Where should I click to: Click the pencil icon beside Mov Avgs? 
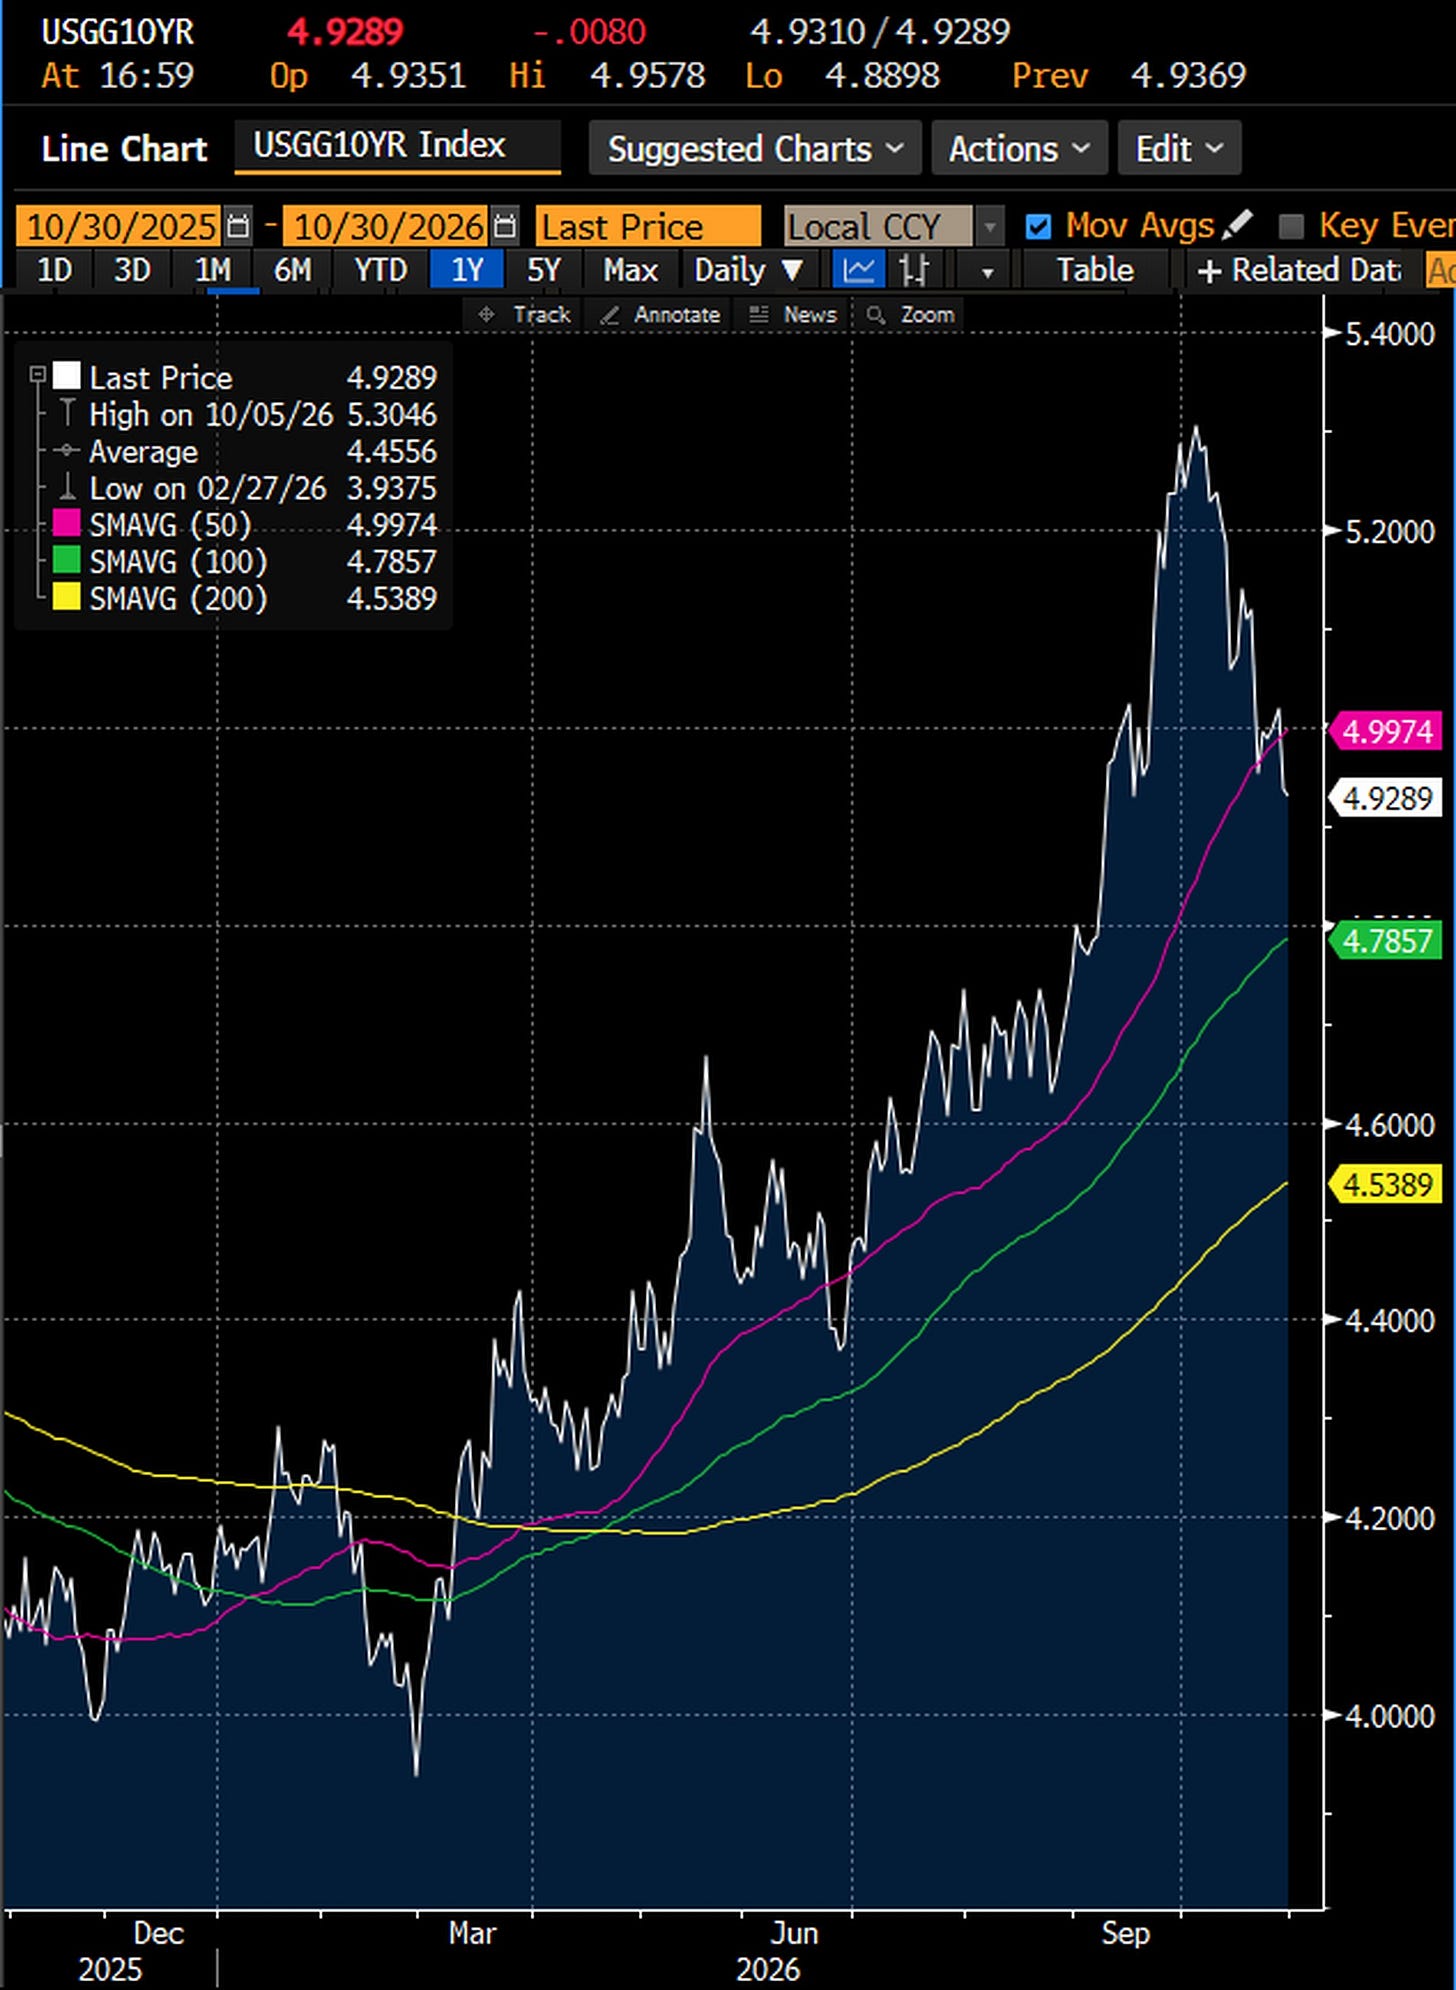click(1238, 225)
